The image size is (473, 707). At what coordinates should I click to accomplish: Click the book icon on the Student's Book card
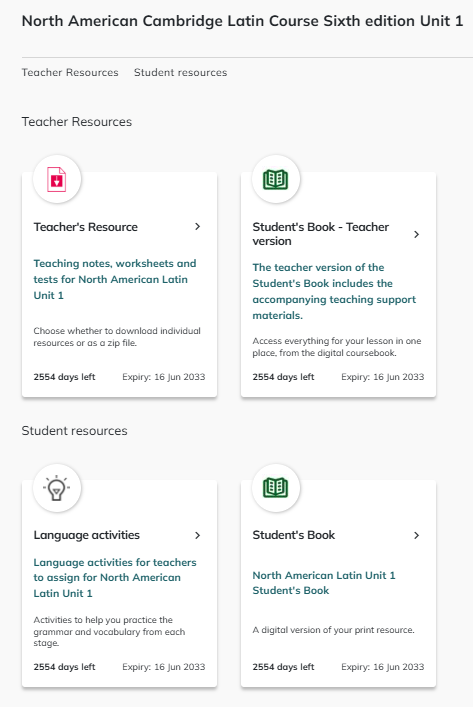pos(276,488)
